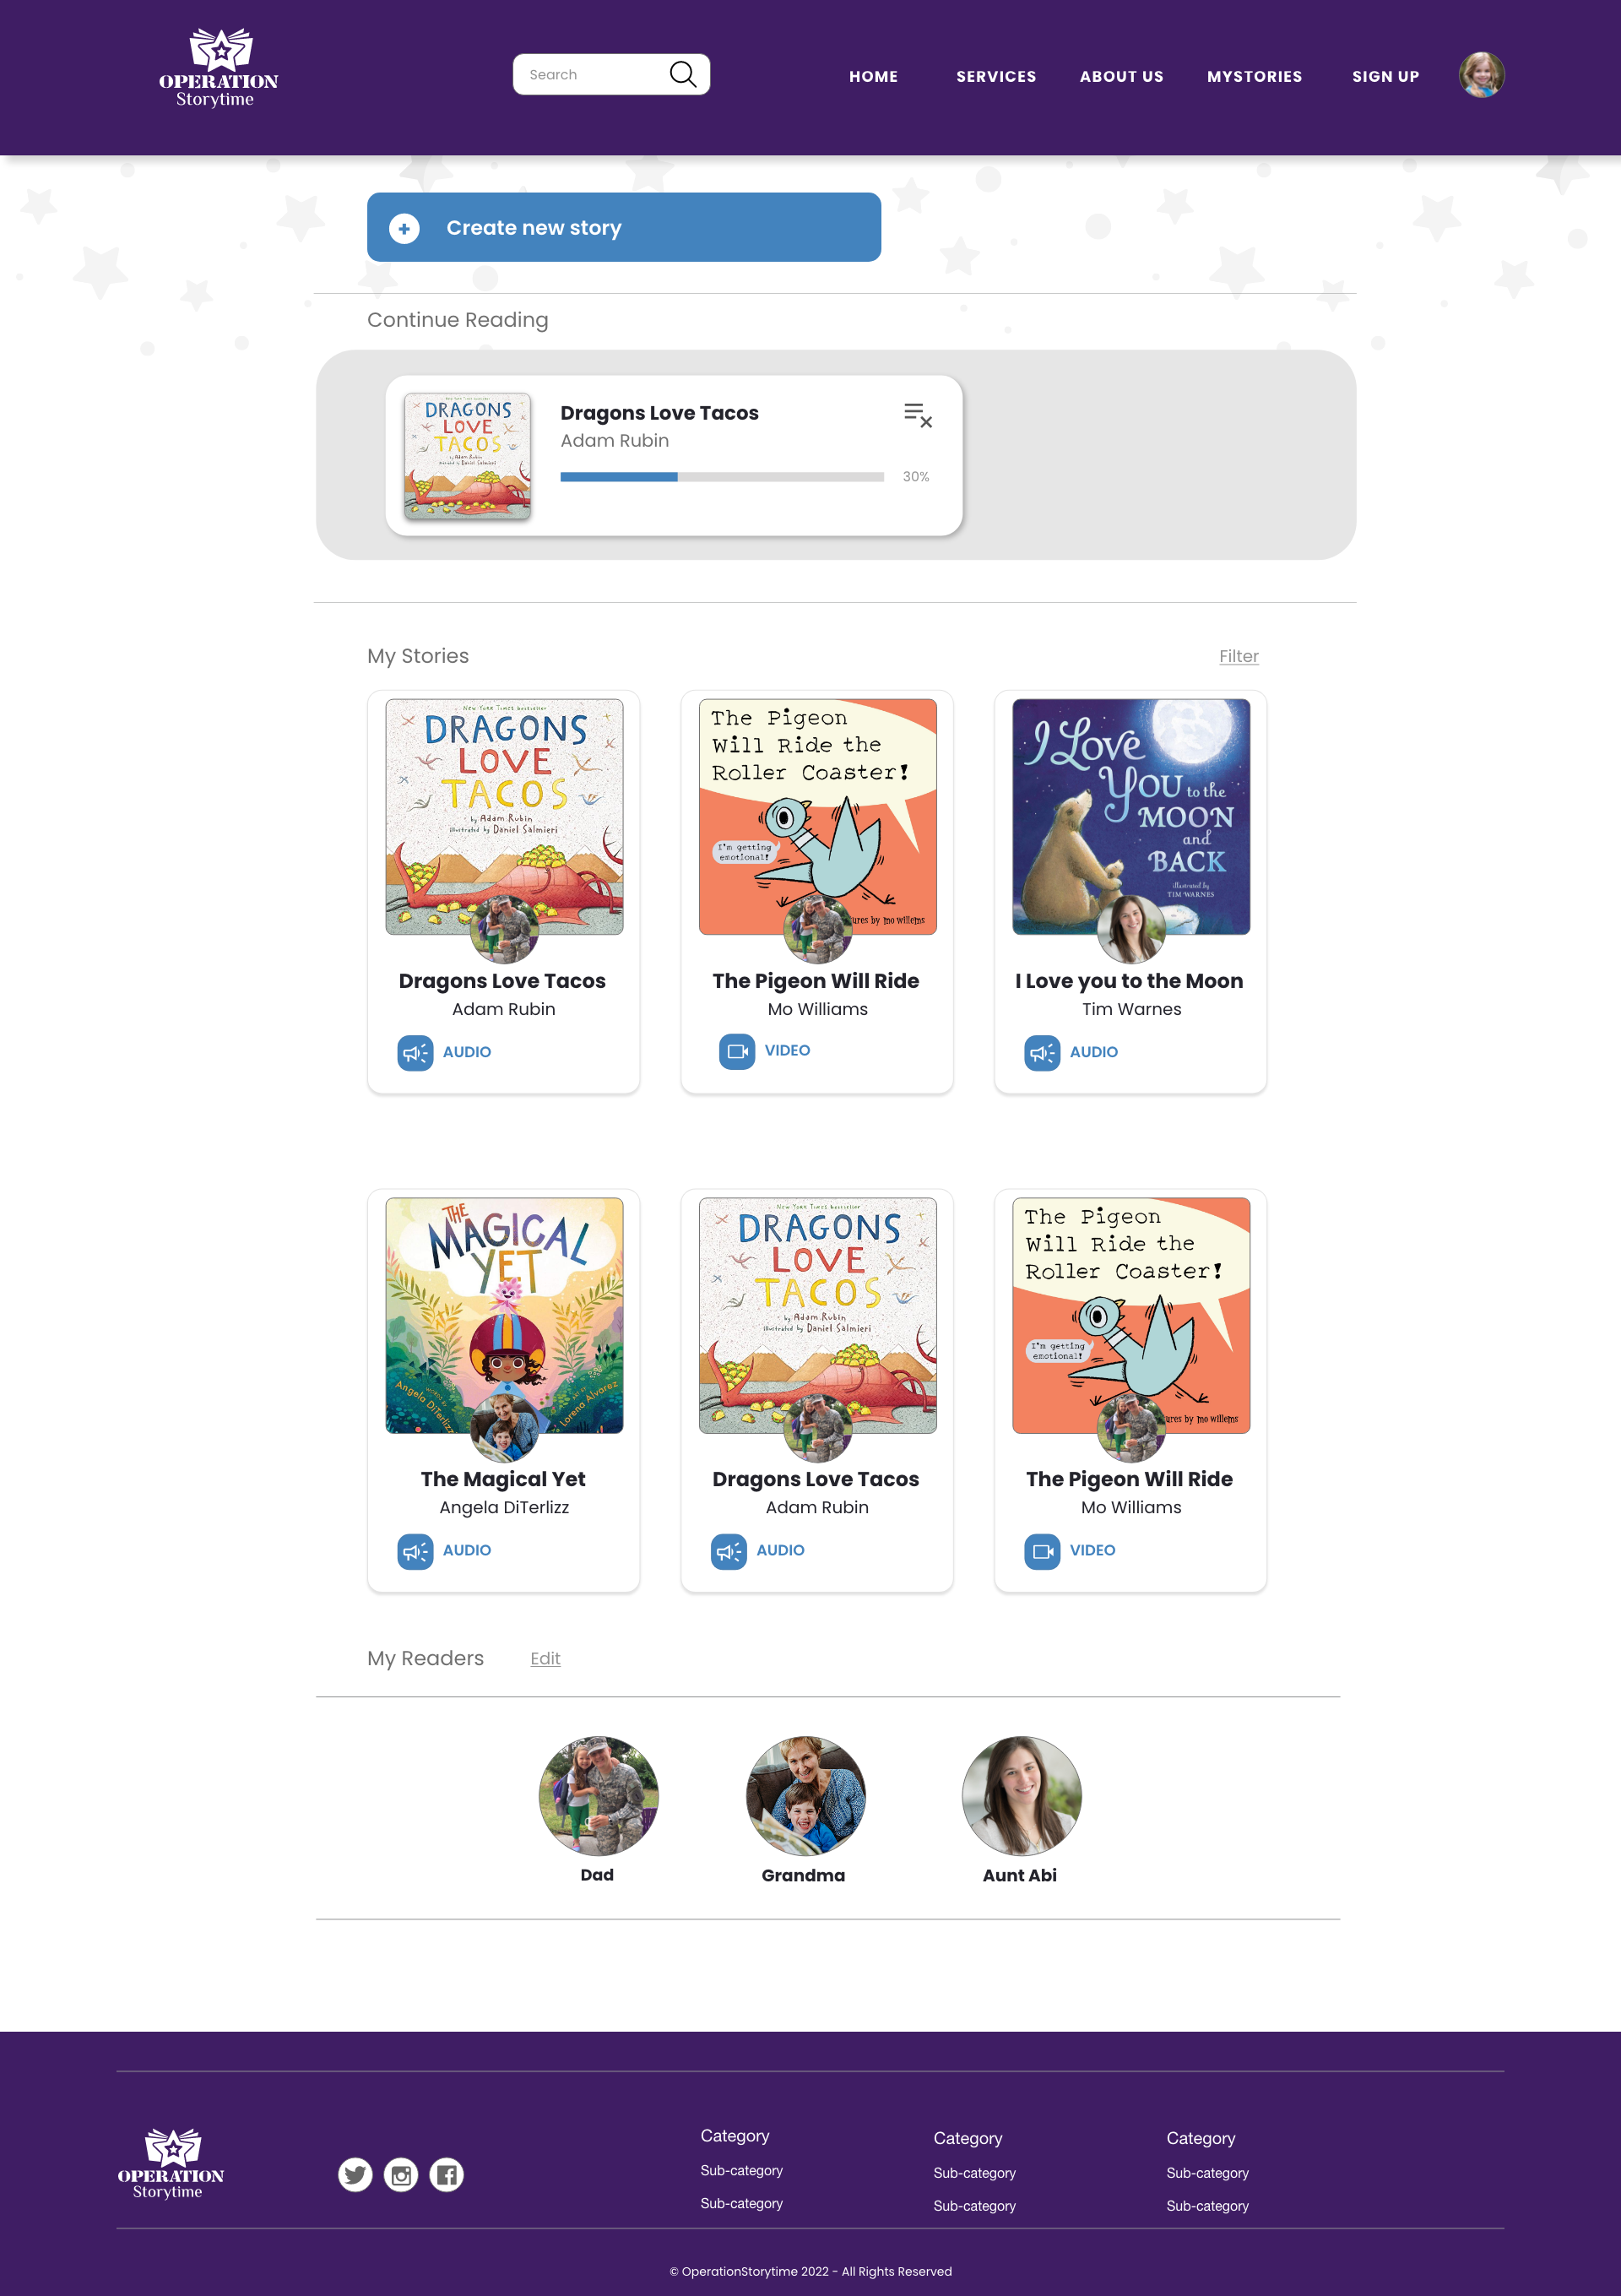Click the SIGN UP link
The width and height of the screenshot is (1621, 2296).
click(x=1385, y=76)
